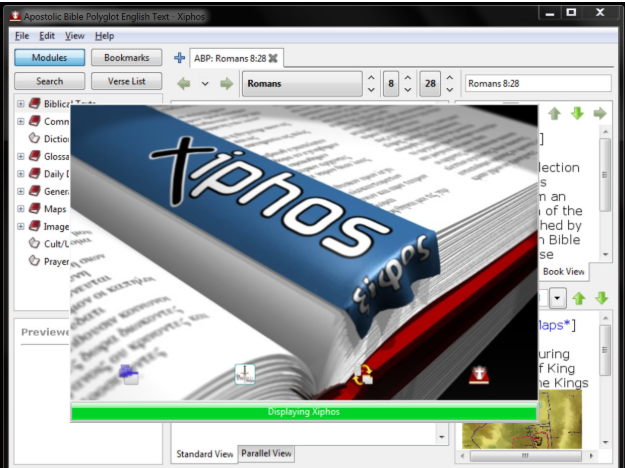This screenshot has width=625, height=468.
Task: Increase the verse number from 28
Action: click(450, 78)
